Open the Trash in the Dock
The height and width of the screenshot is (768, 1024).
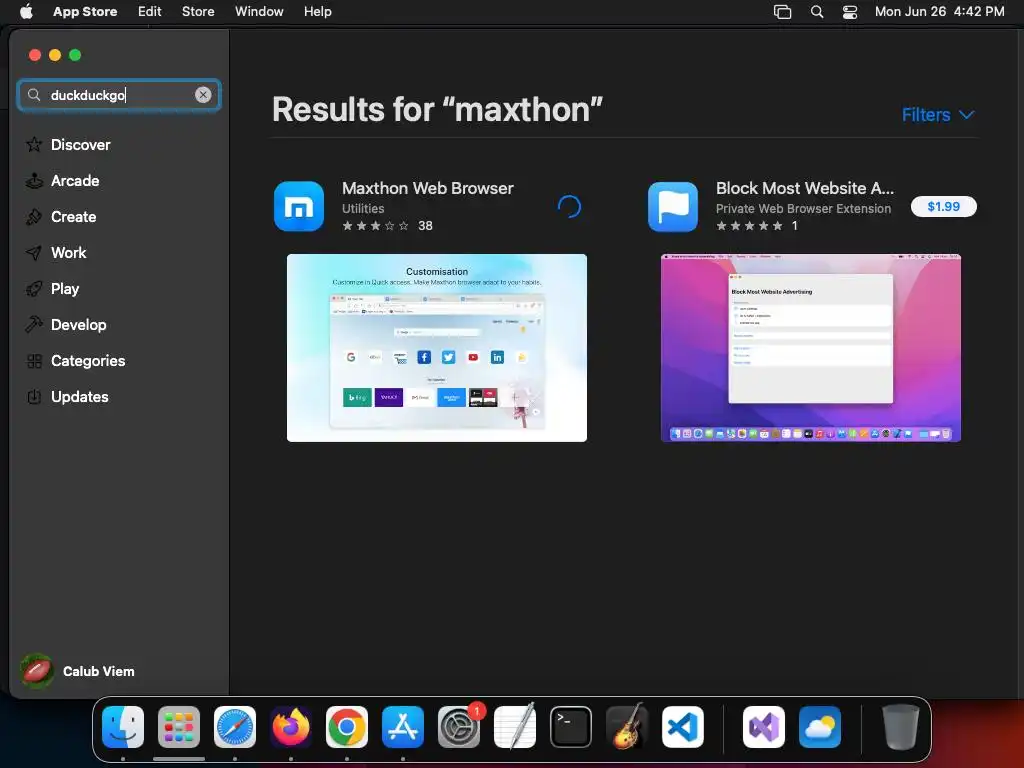pos(901,727)
